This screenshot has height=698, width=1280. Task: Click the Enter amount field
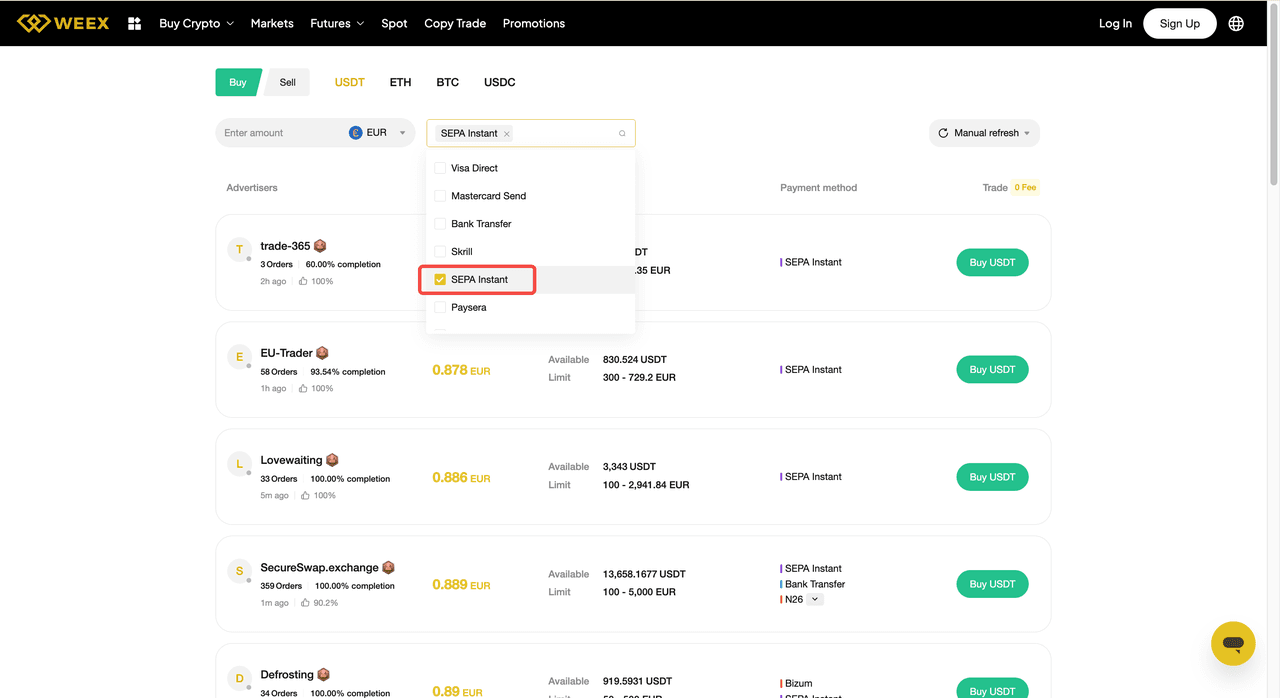tap(280, 133)
